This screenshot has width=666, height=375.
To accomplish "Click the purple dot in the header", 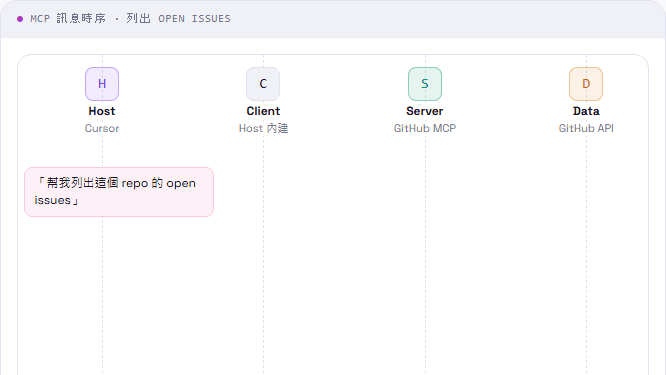I will click(20, 19).
